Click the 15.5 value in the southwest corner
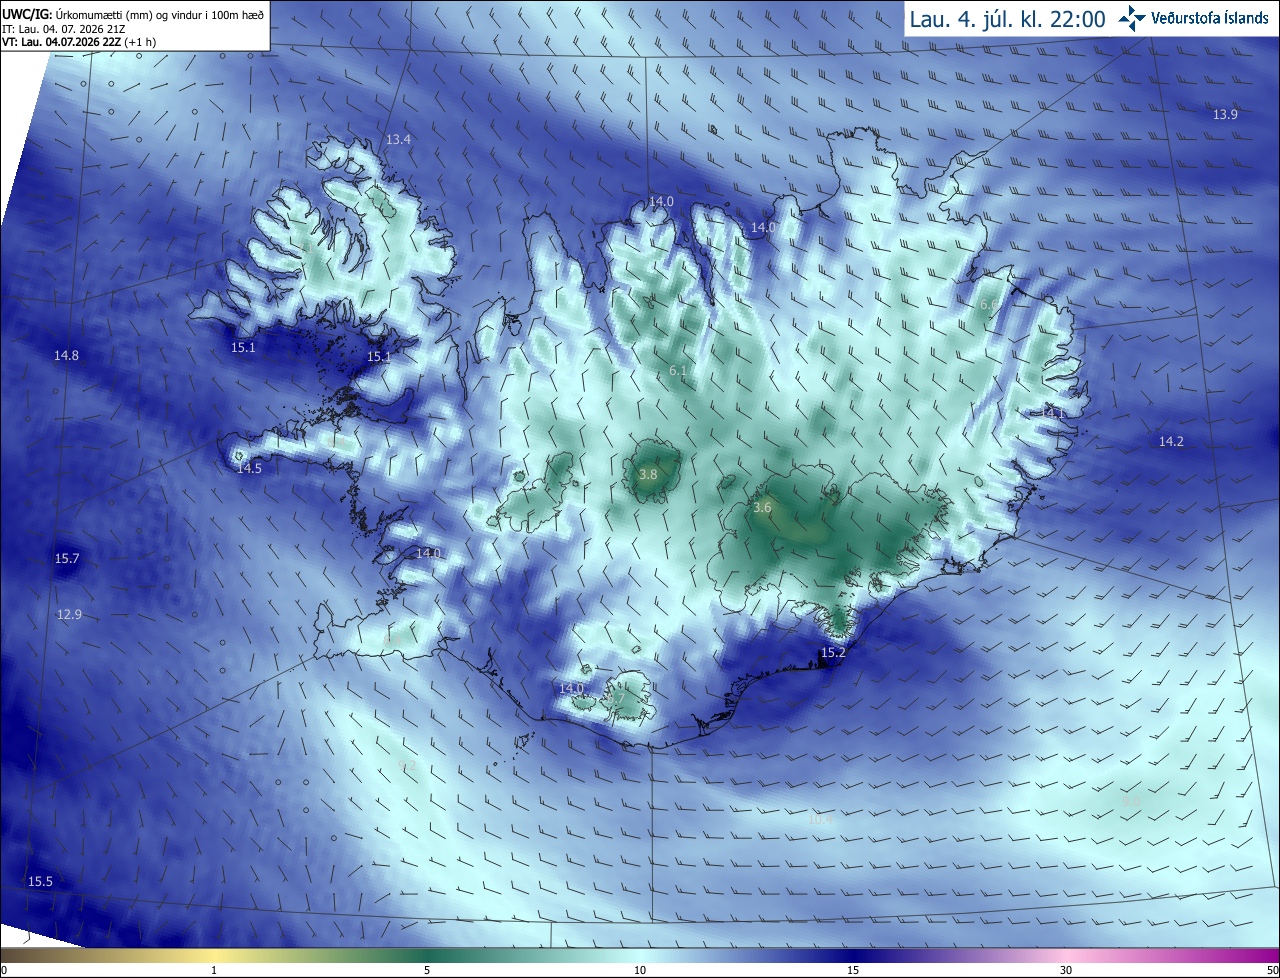The height and width of the screenshot is (978, 1280). [x=40, y=881]
